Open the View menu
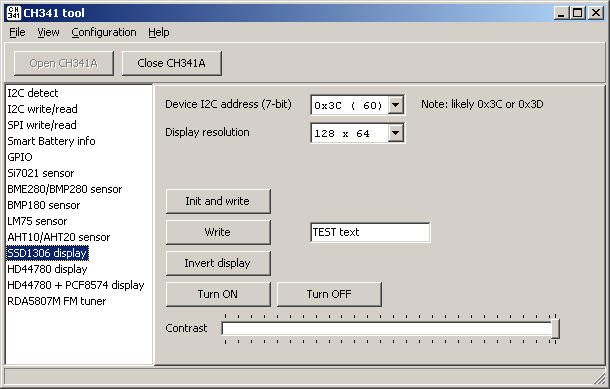This screenshot has width=610, height=389. coord(48,32)
